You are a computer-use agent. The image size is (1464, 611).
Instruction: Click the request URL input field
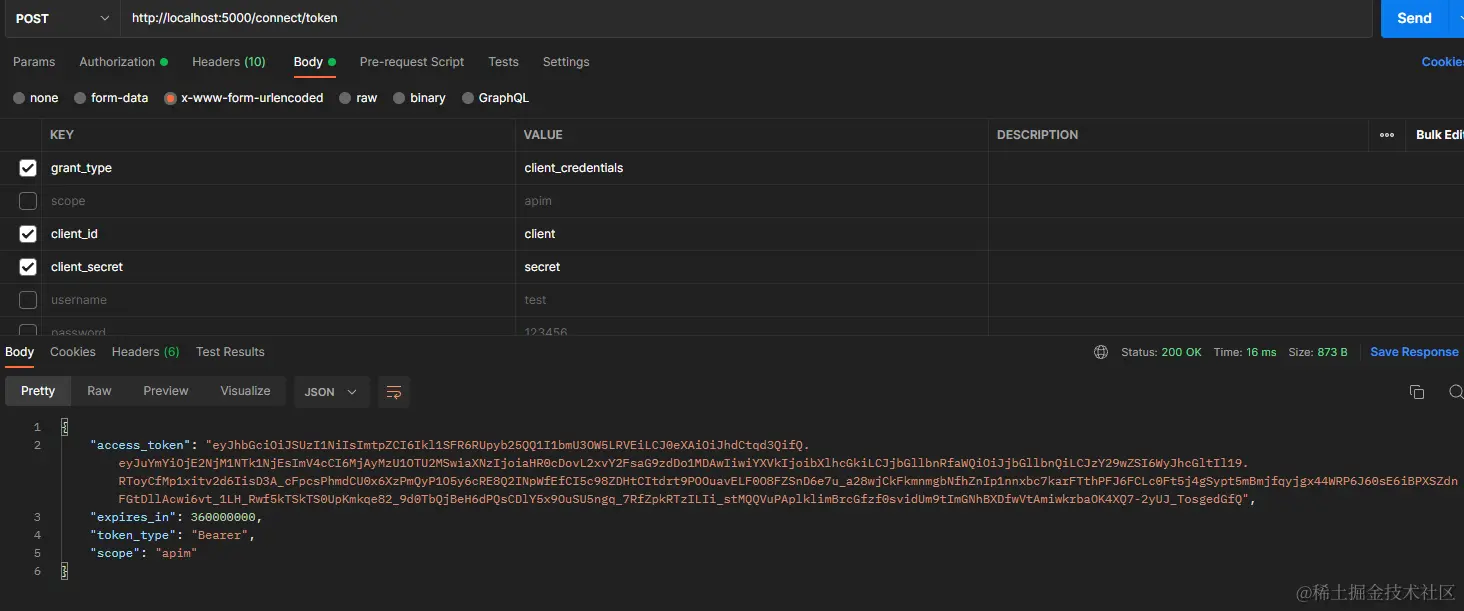[x=746, y=18]
